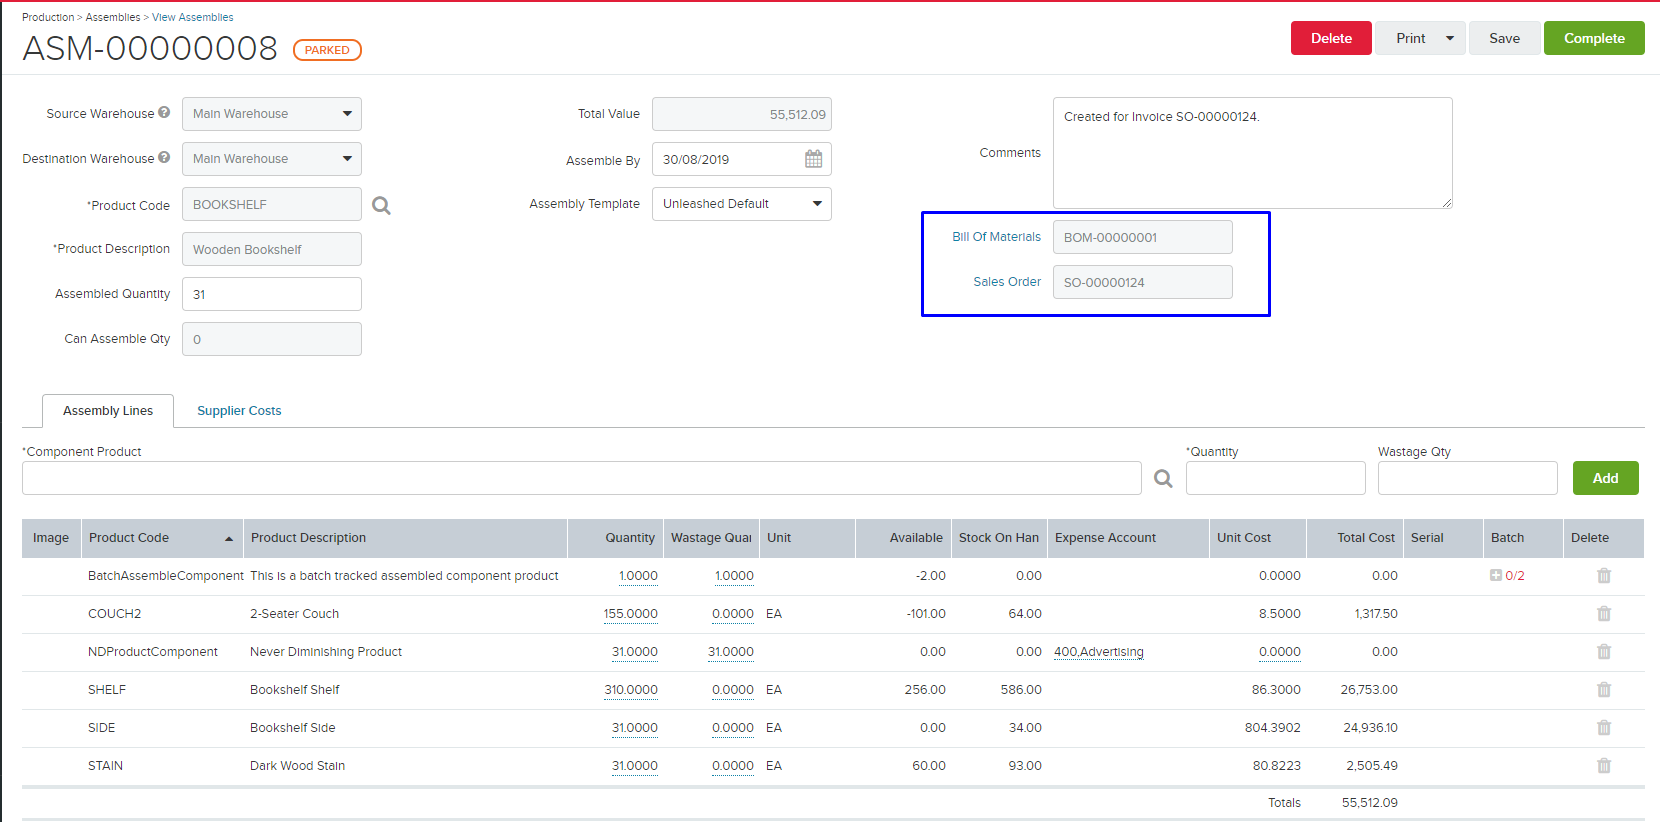Edit STAIN quantity 31.0000
1660x822 pixels.
click(635, 766)
